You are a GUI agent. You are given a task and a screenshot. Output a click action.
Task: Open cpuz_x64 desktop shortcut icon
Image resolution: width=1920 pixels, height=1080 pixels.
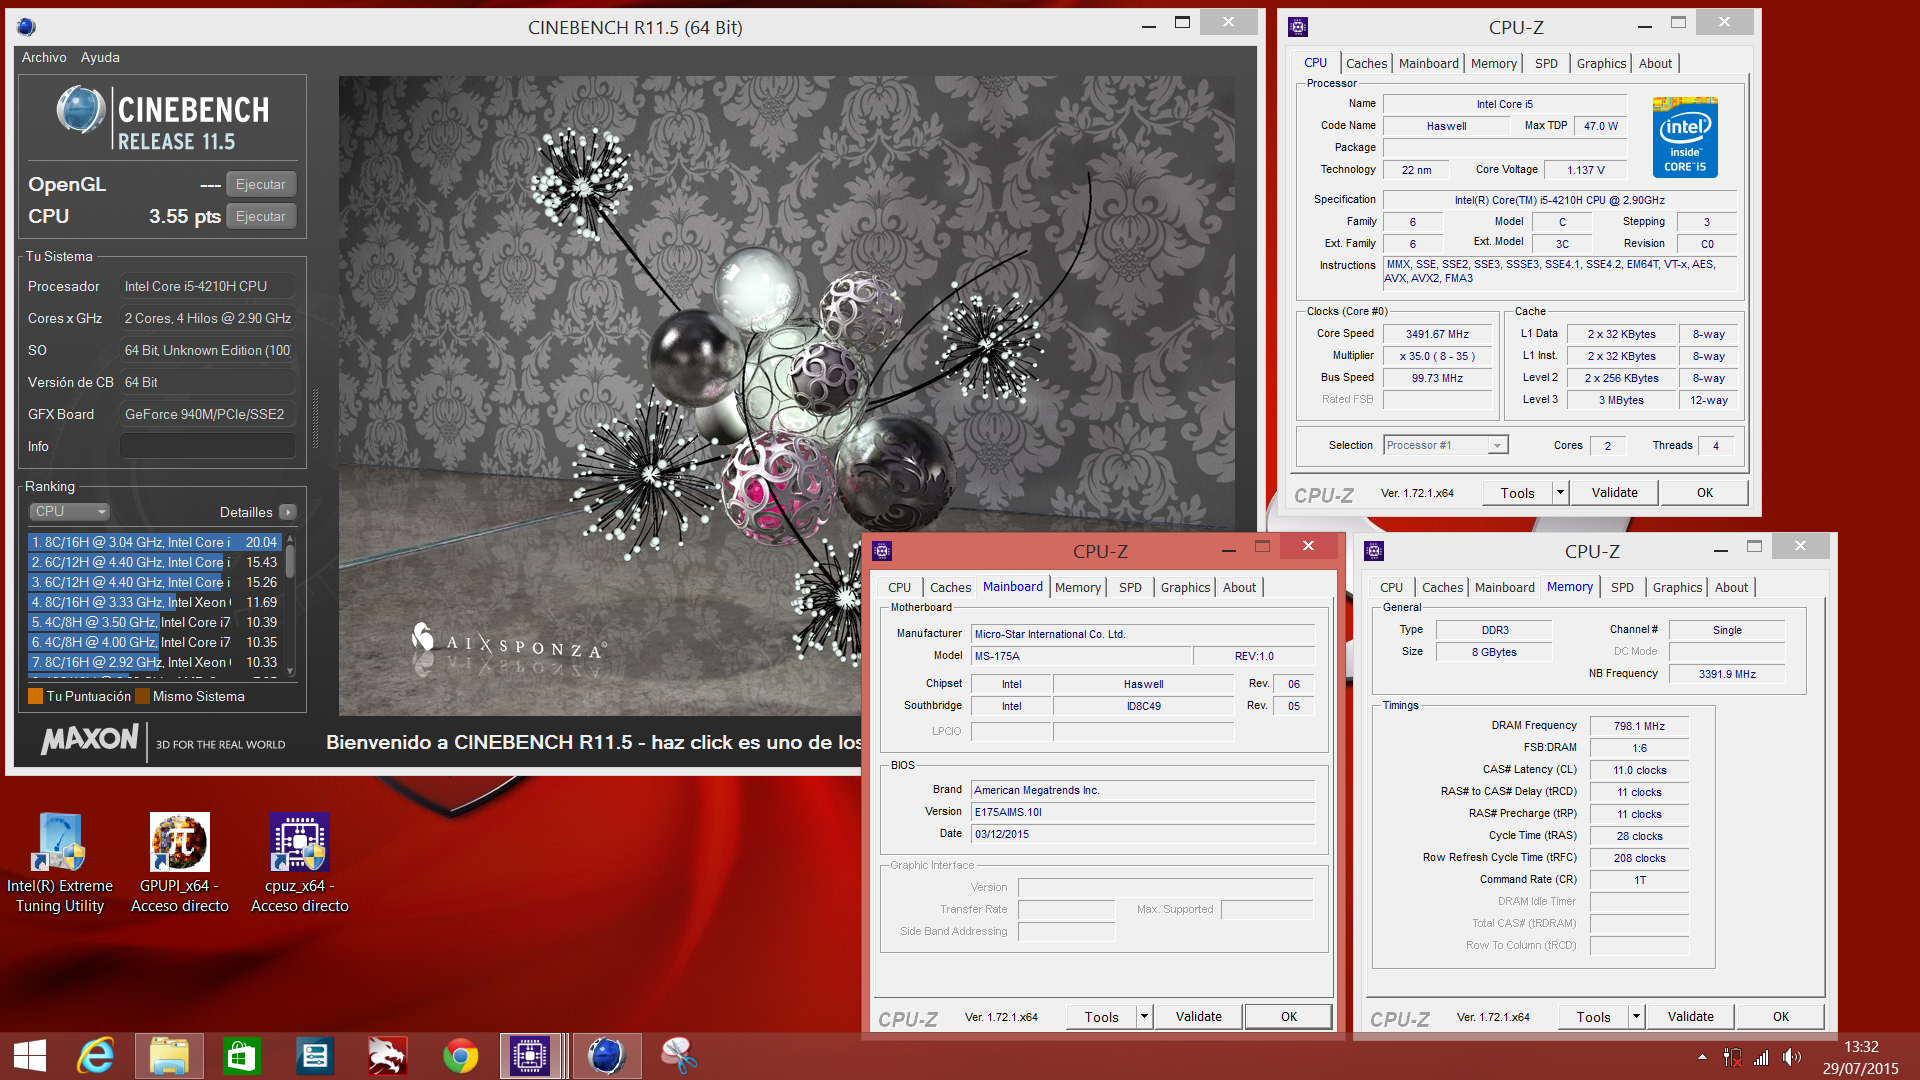pos(300,843)
